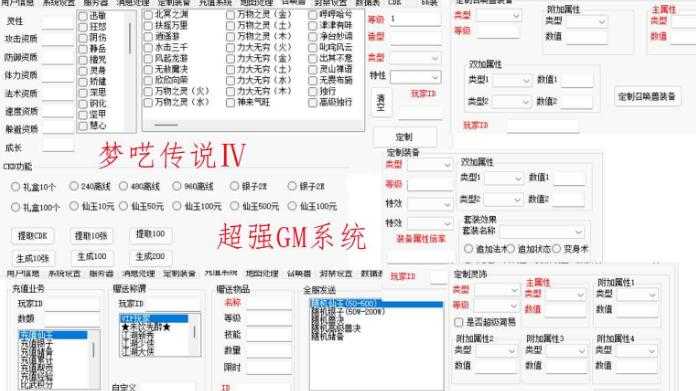The height and width of the screenshot is (391, 696).
Task: Select the 仙玉10元 radio option
Action: [74, 206]
